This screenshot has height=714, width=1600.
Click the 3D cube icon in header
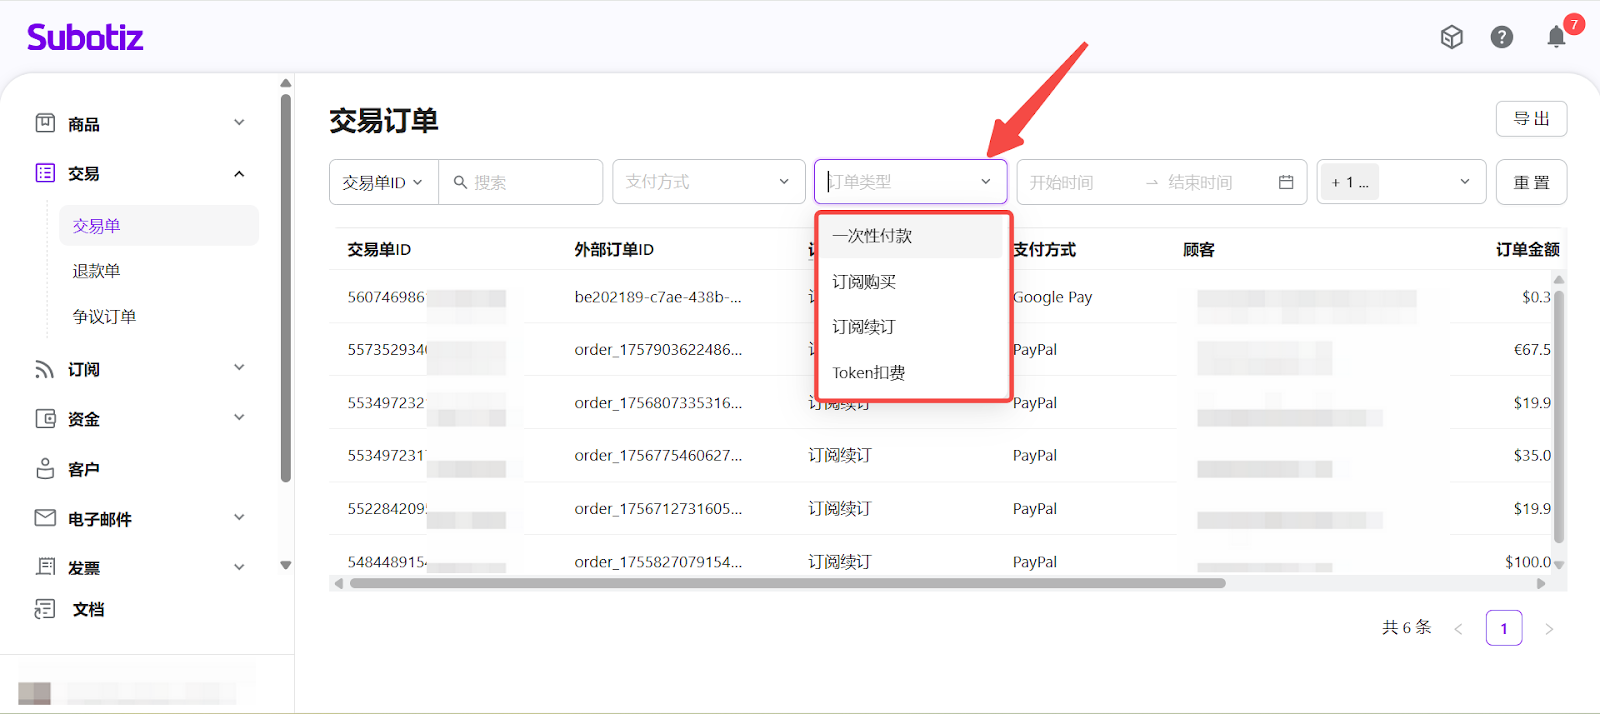click(x=1451, y=38)
